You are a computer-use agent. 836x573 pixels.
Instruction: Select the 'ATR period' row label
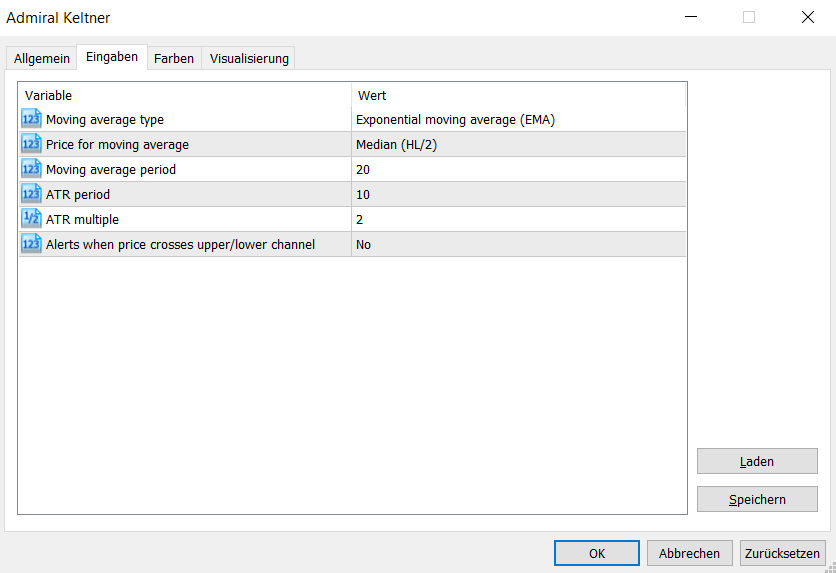78,195
